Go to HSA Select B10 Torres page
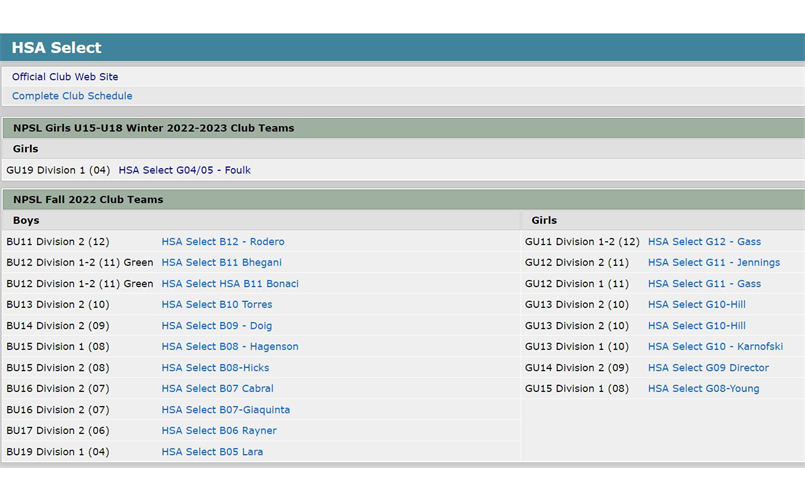The height and width of the screenshot is (500, 805). [x=217, y=305]
